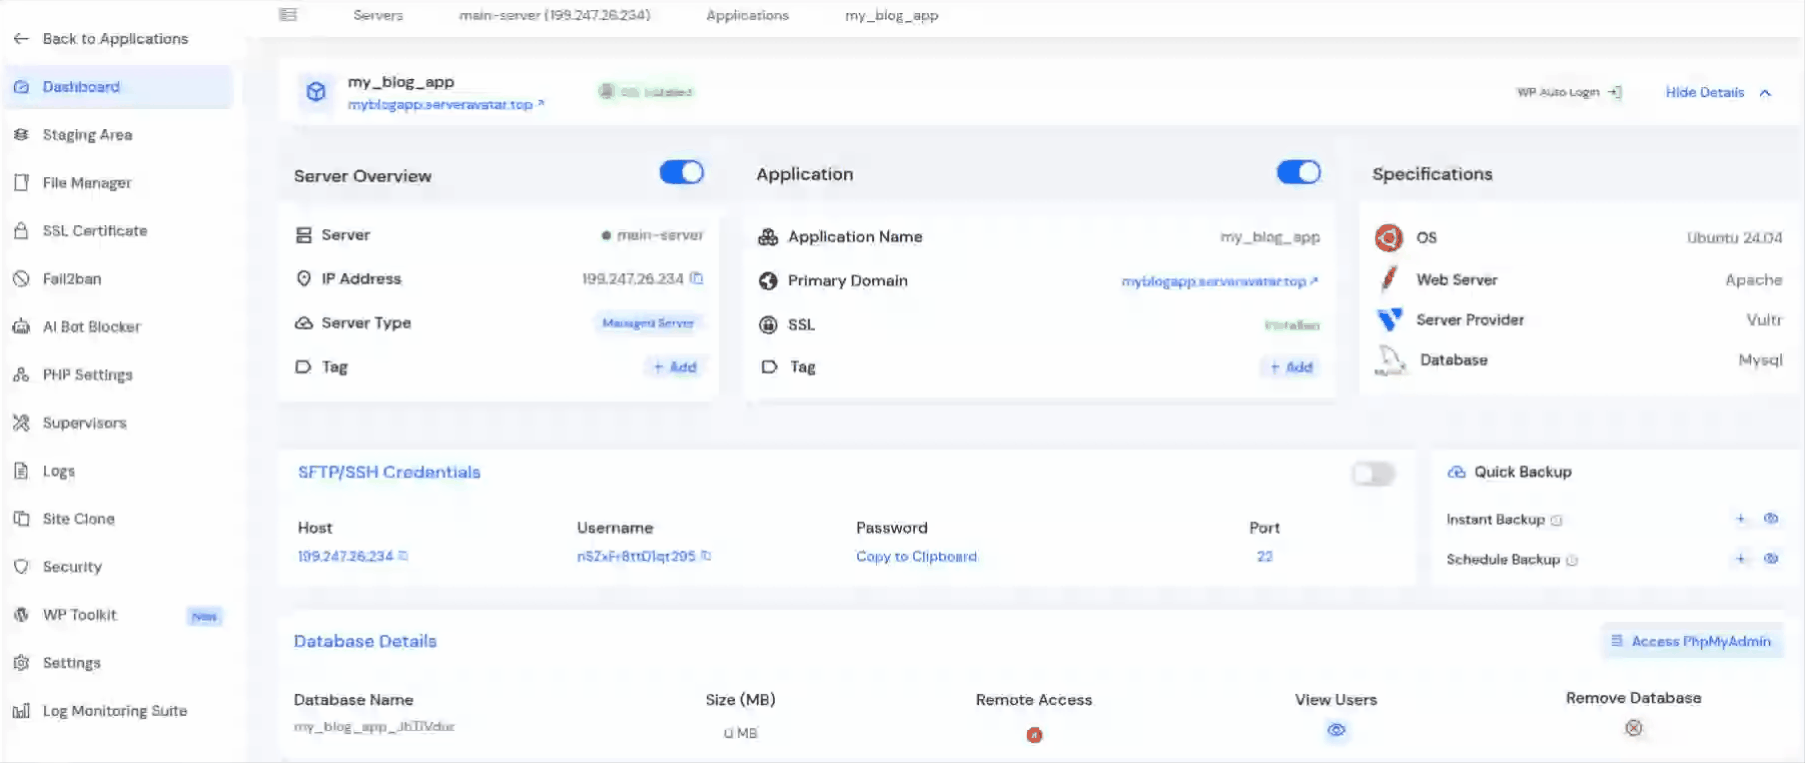The height and width of the screenshot is (763, 1805).
Task: Toggle the Server Overview switch
Action: [x=682, y=172]
